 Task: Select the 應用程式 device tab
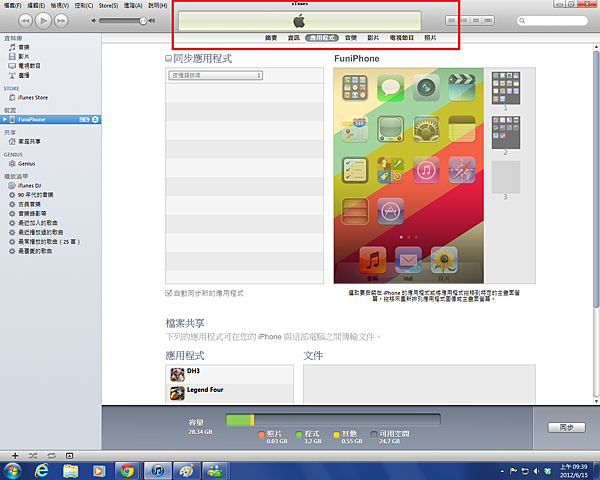(322, 38)
